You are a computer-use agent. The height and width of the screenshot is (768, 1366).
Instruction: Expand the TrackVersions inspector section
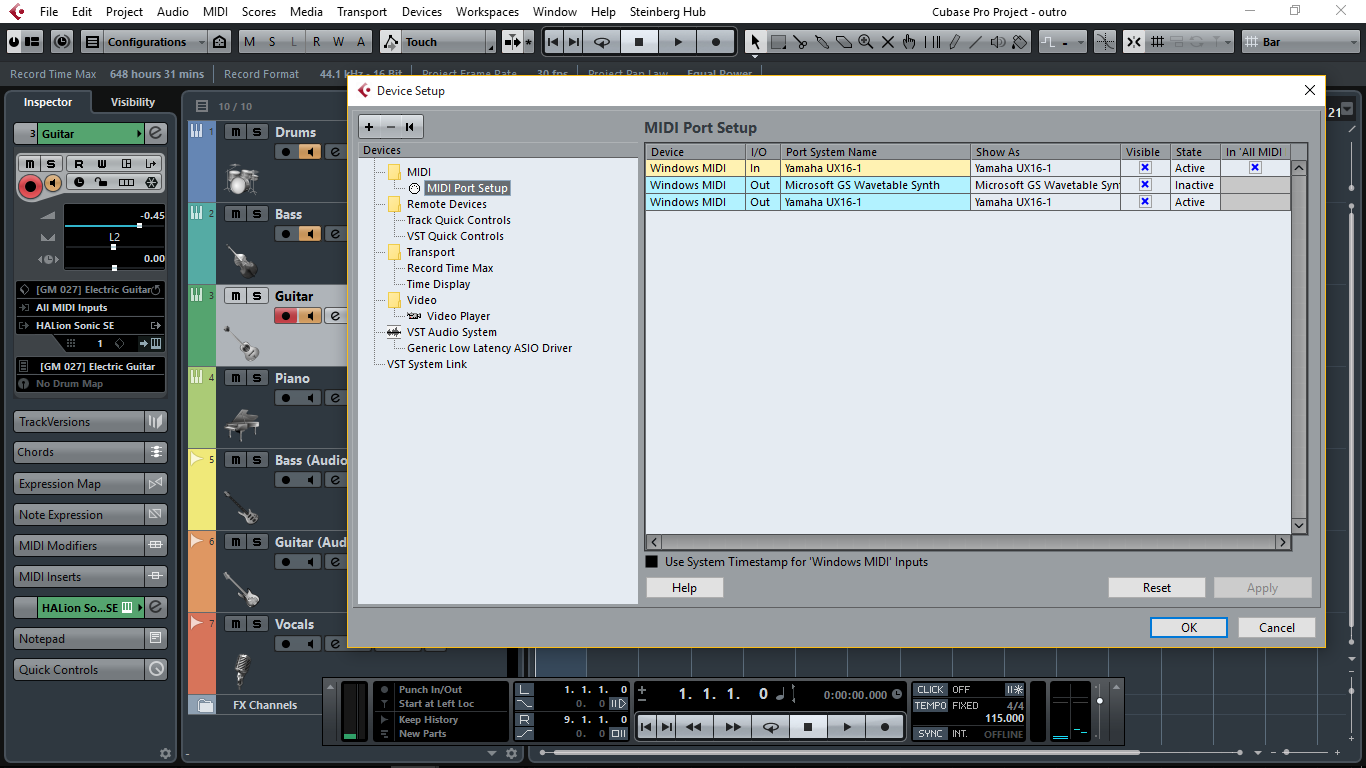pyautogui.click(x=90, y=422)
